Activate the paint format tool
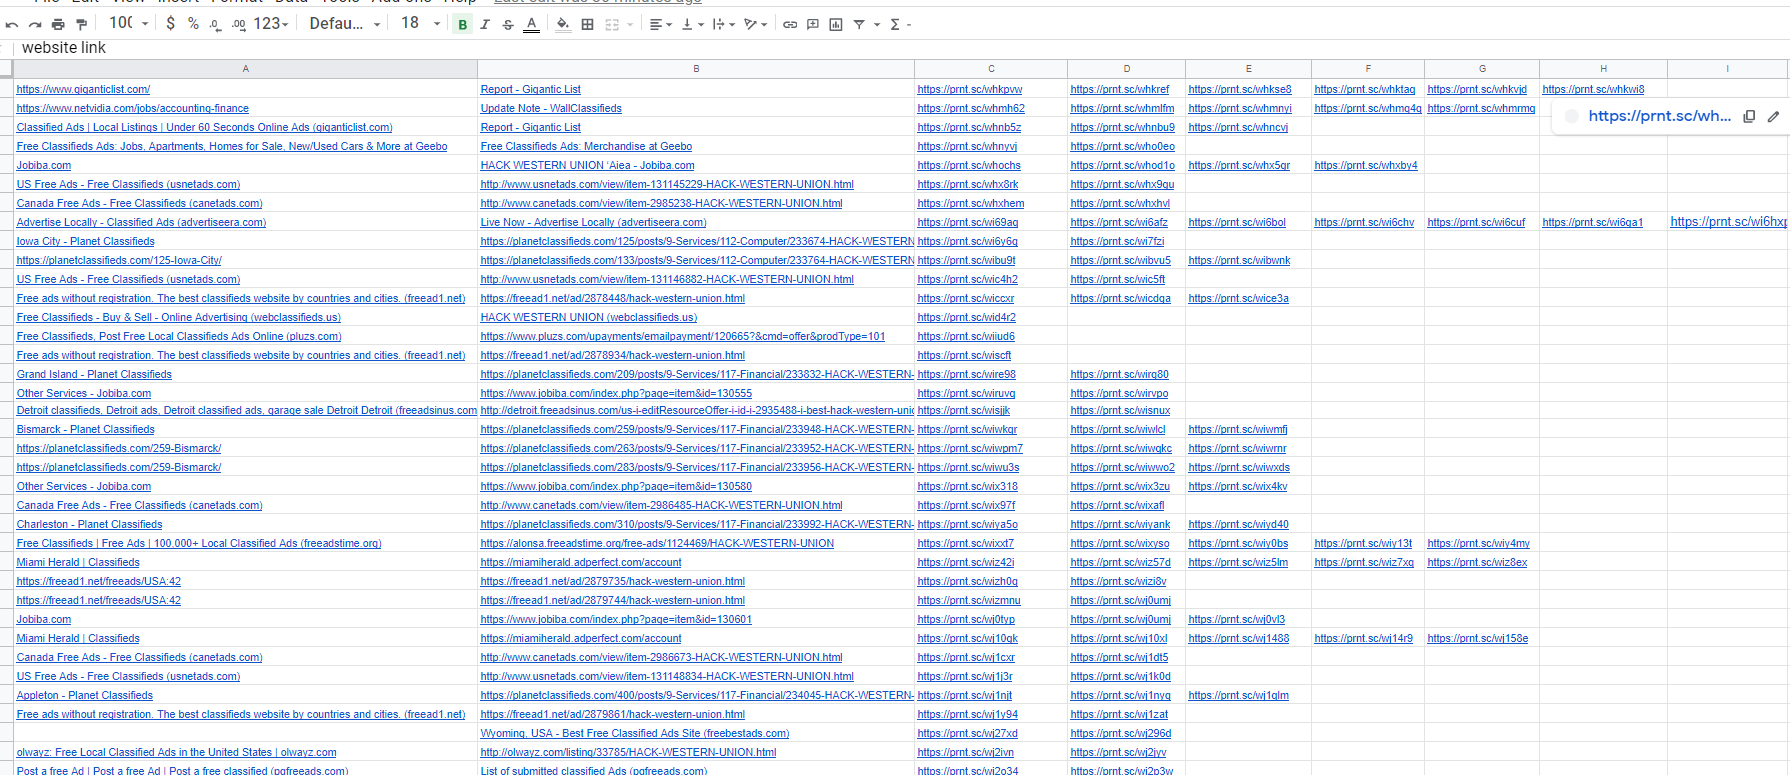 click(82, 24)
